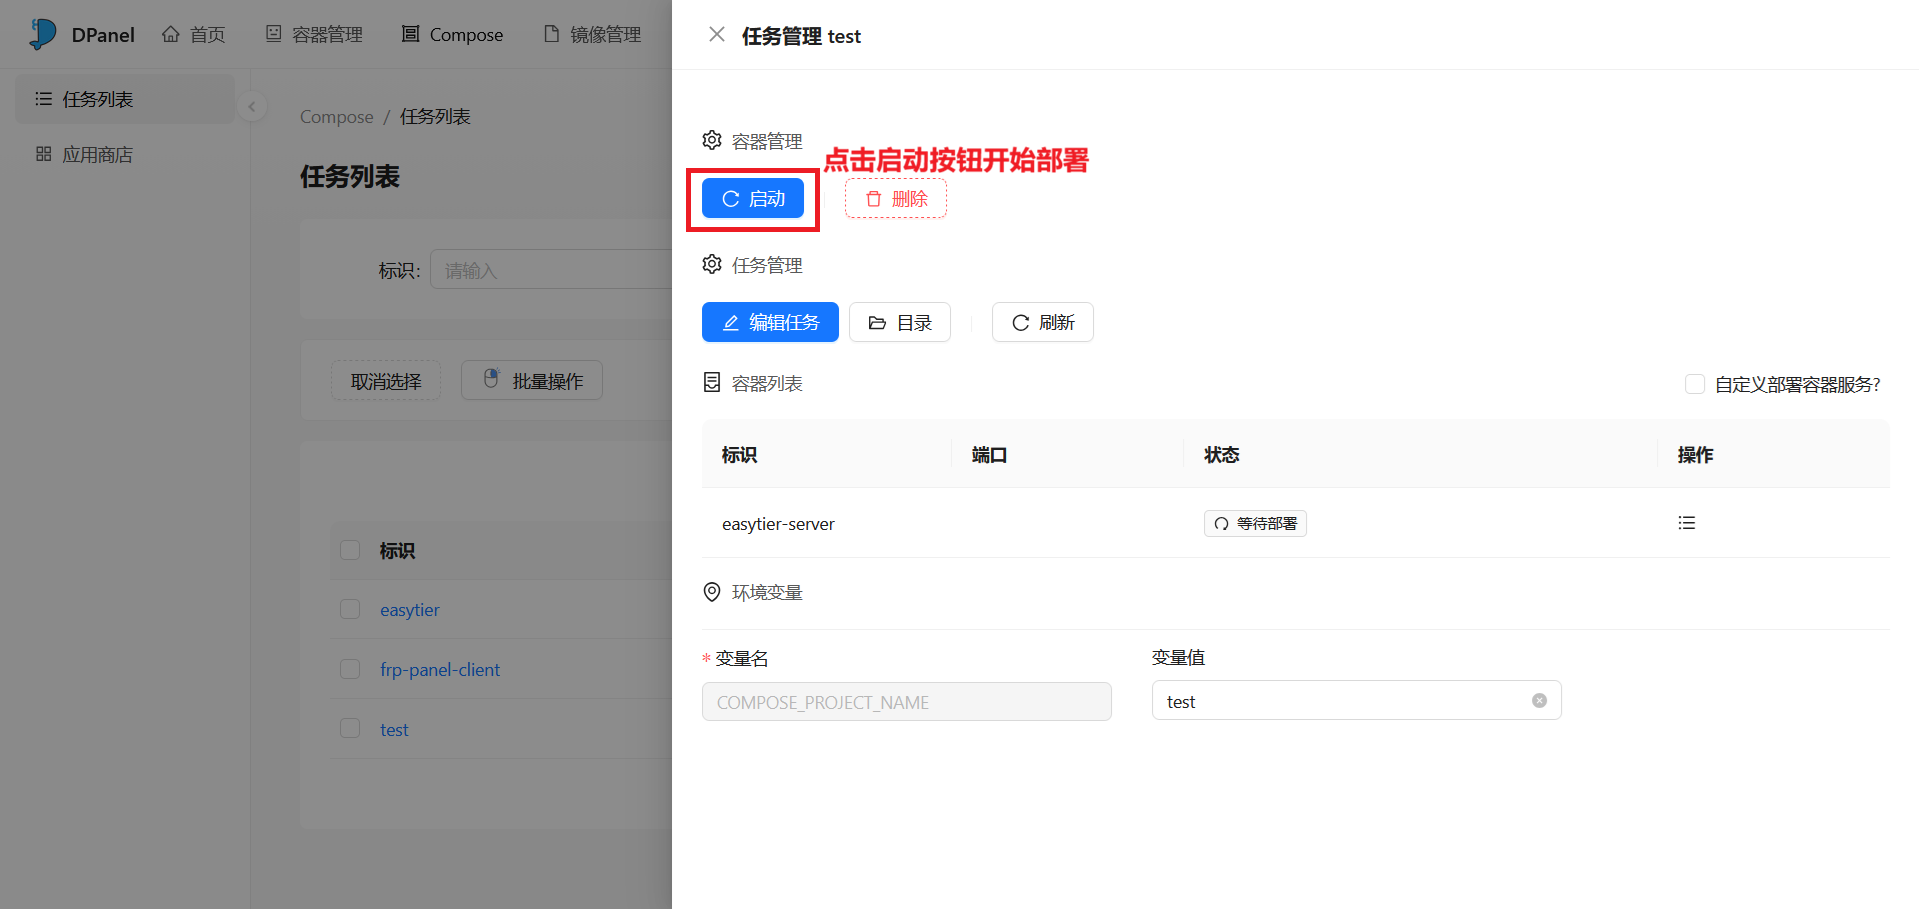Viewport: 1919px width, 909px height.
Task: Open 镜像管理 top menu
Action: tap(592, 35)
